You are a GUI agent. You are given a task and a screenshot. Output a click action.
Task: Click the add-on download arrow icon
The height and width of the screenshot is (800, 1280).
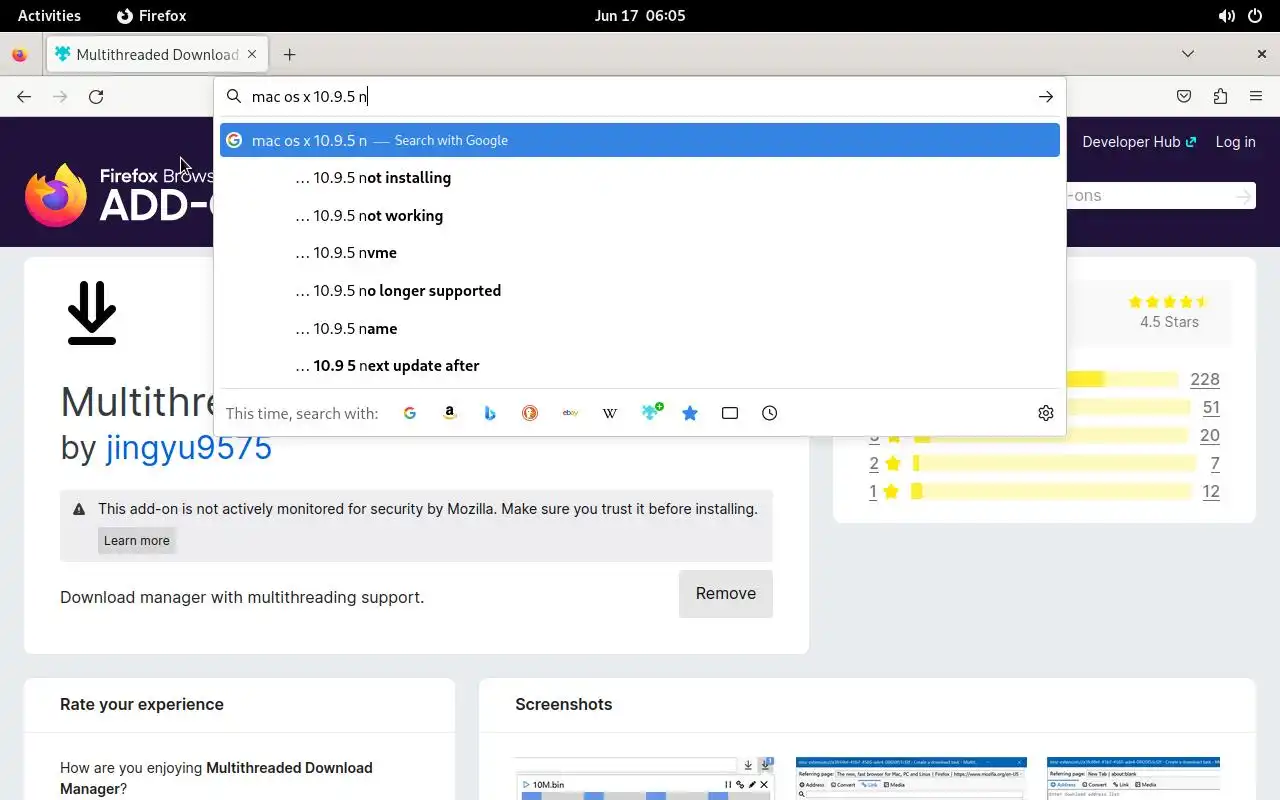[x=92, y=313]
